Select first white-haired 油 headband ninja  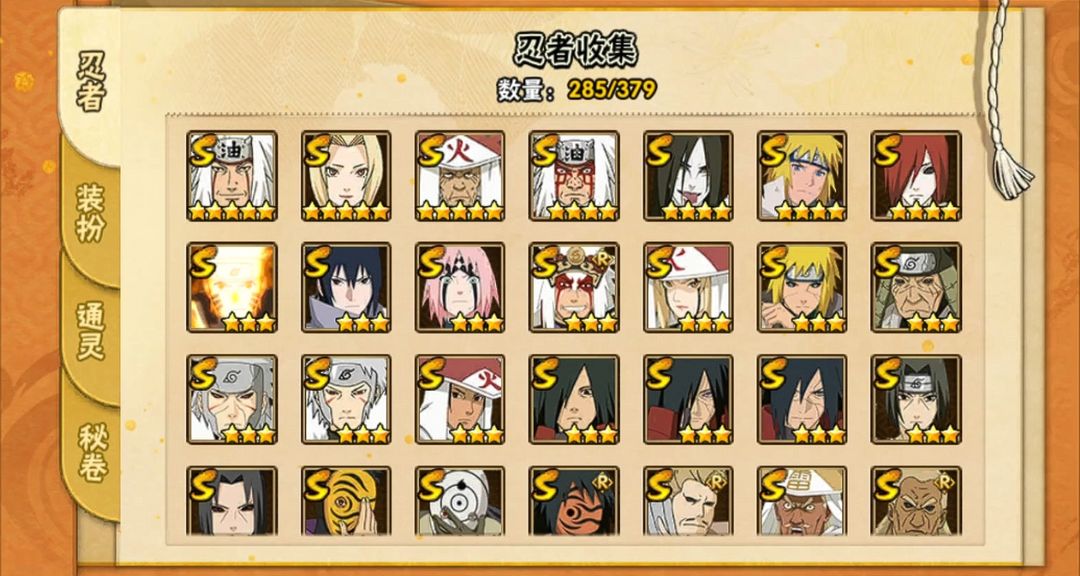(x=232, y=176)
